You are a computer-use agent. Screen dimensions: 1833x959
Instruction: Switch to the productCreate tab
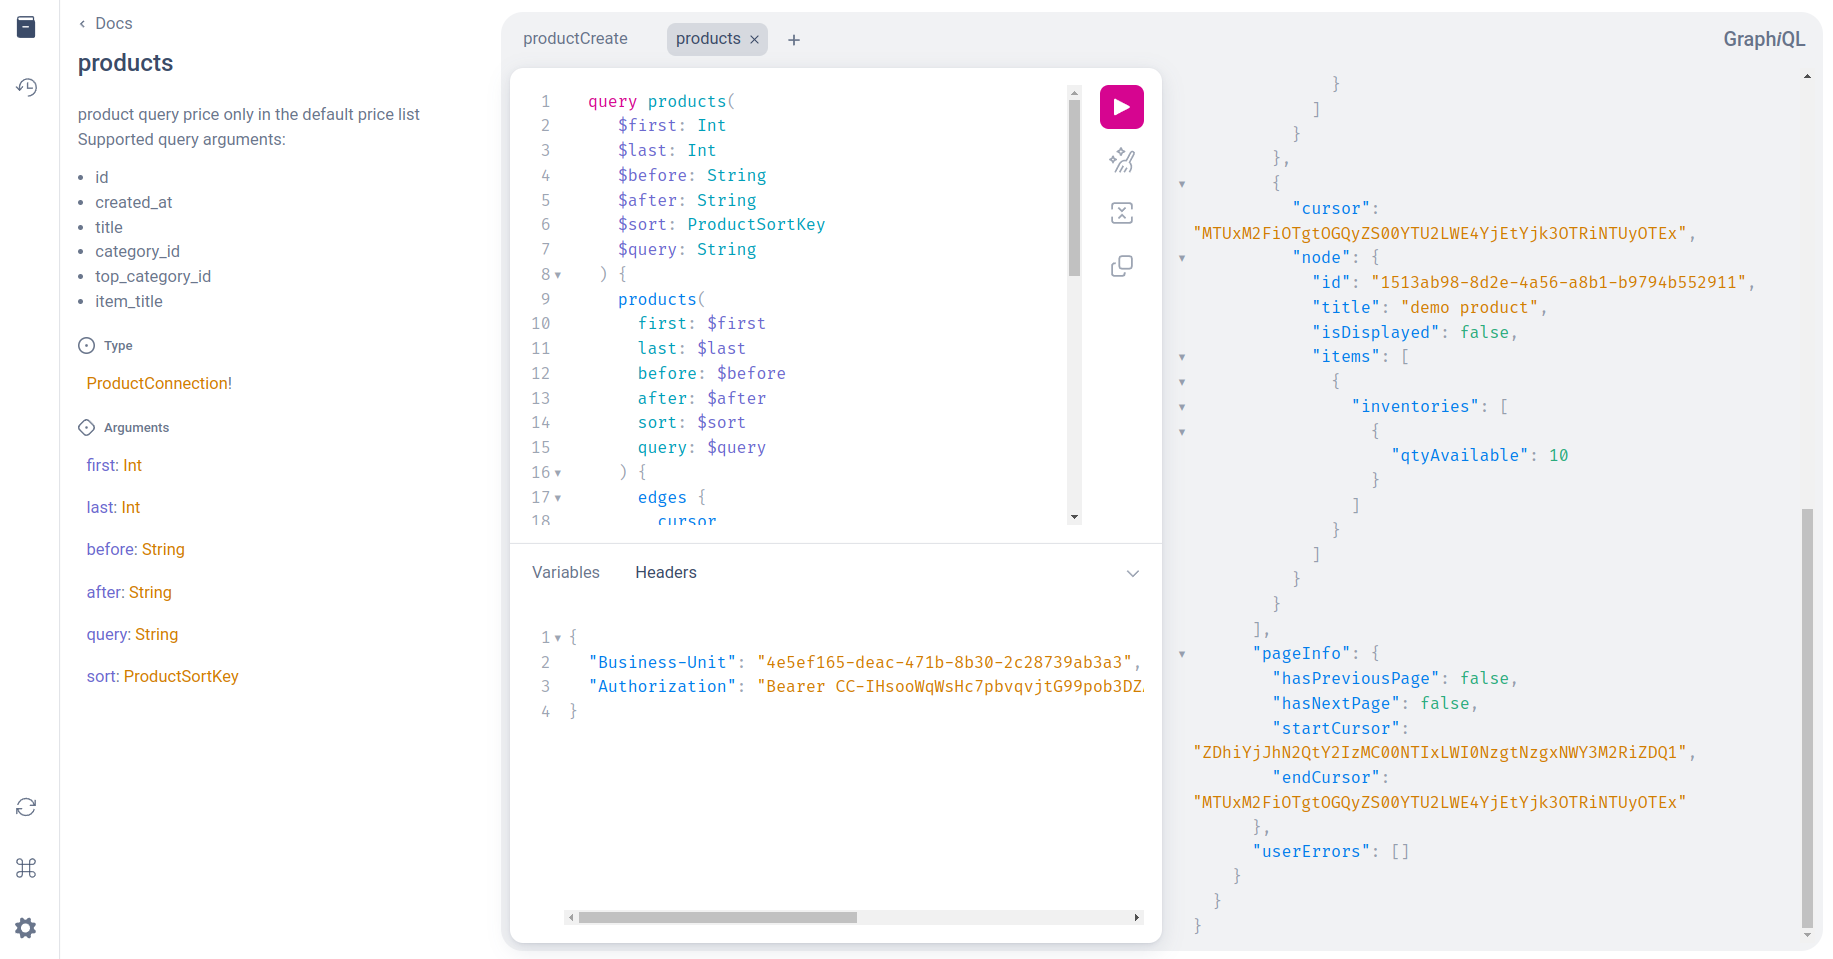point(575,39)
